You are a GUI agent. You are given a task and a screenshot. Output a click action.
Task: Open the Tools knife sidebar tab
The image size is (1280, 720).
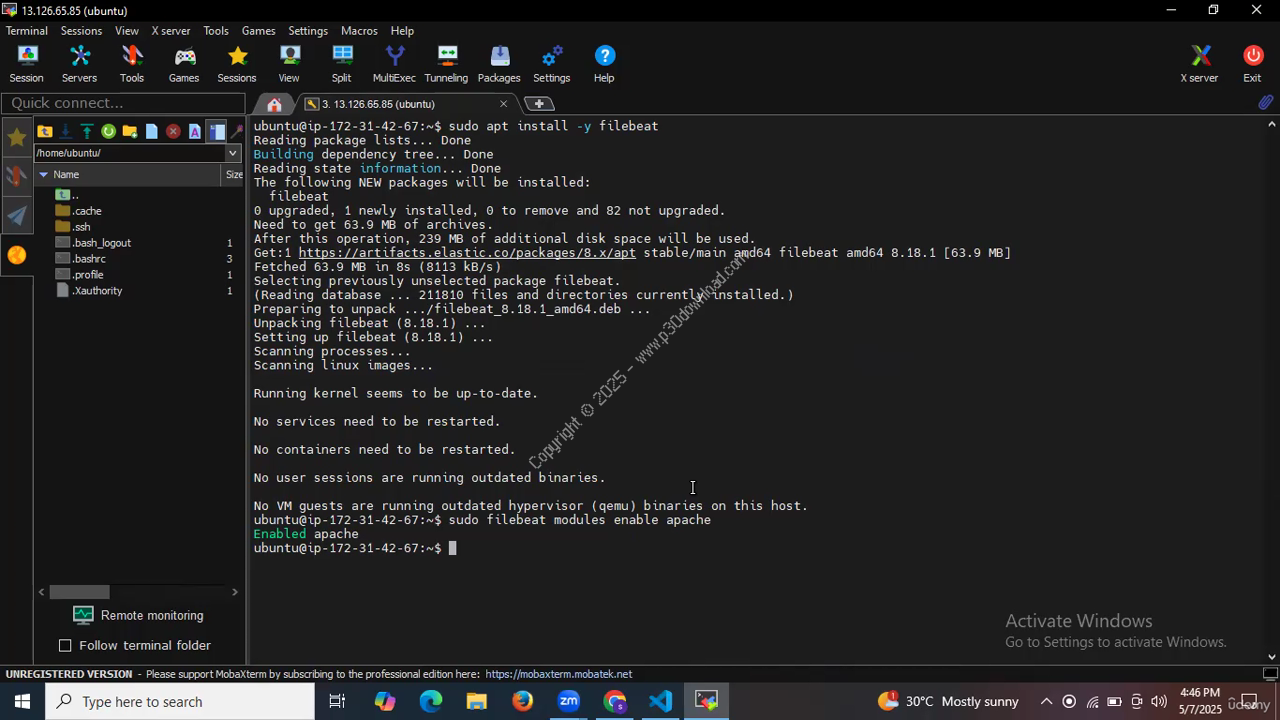16,177
